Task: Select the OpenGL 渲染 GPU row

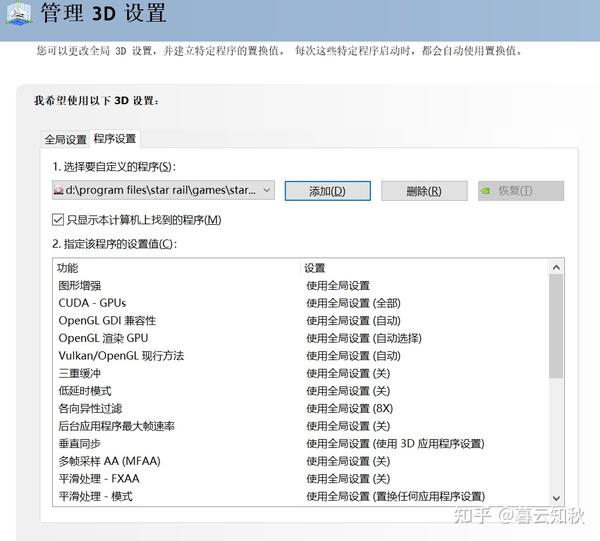Action: [x=301, y=338]
